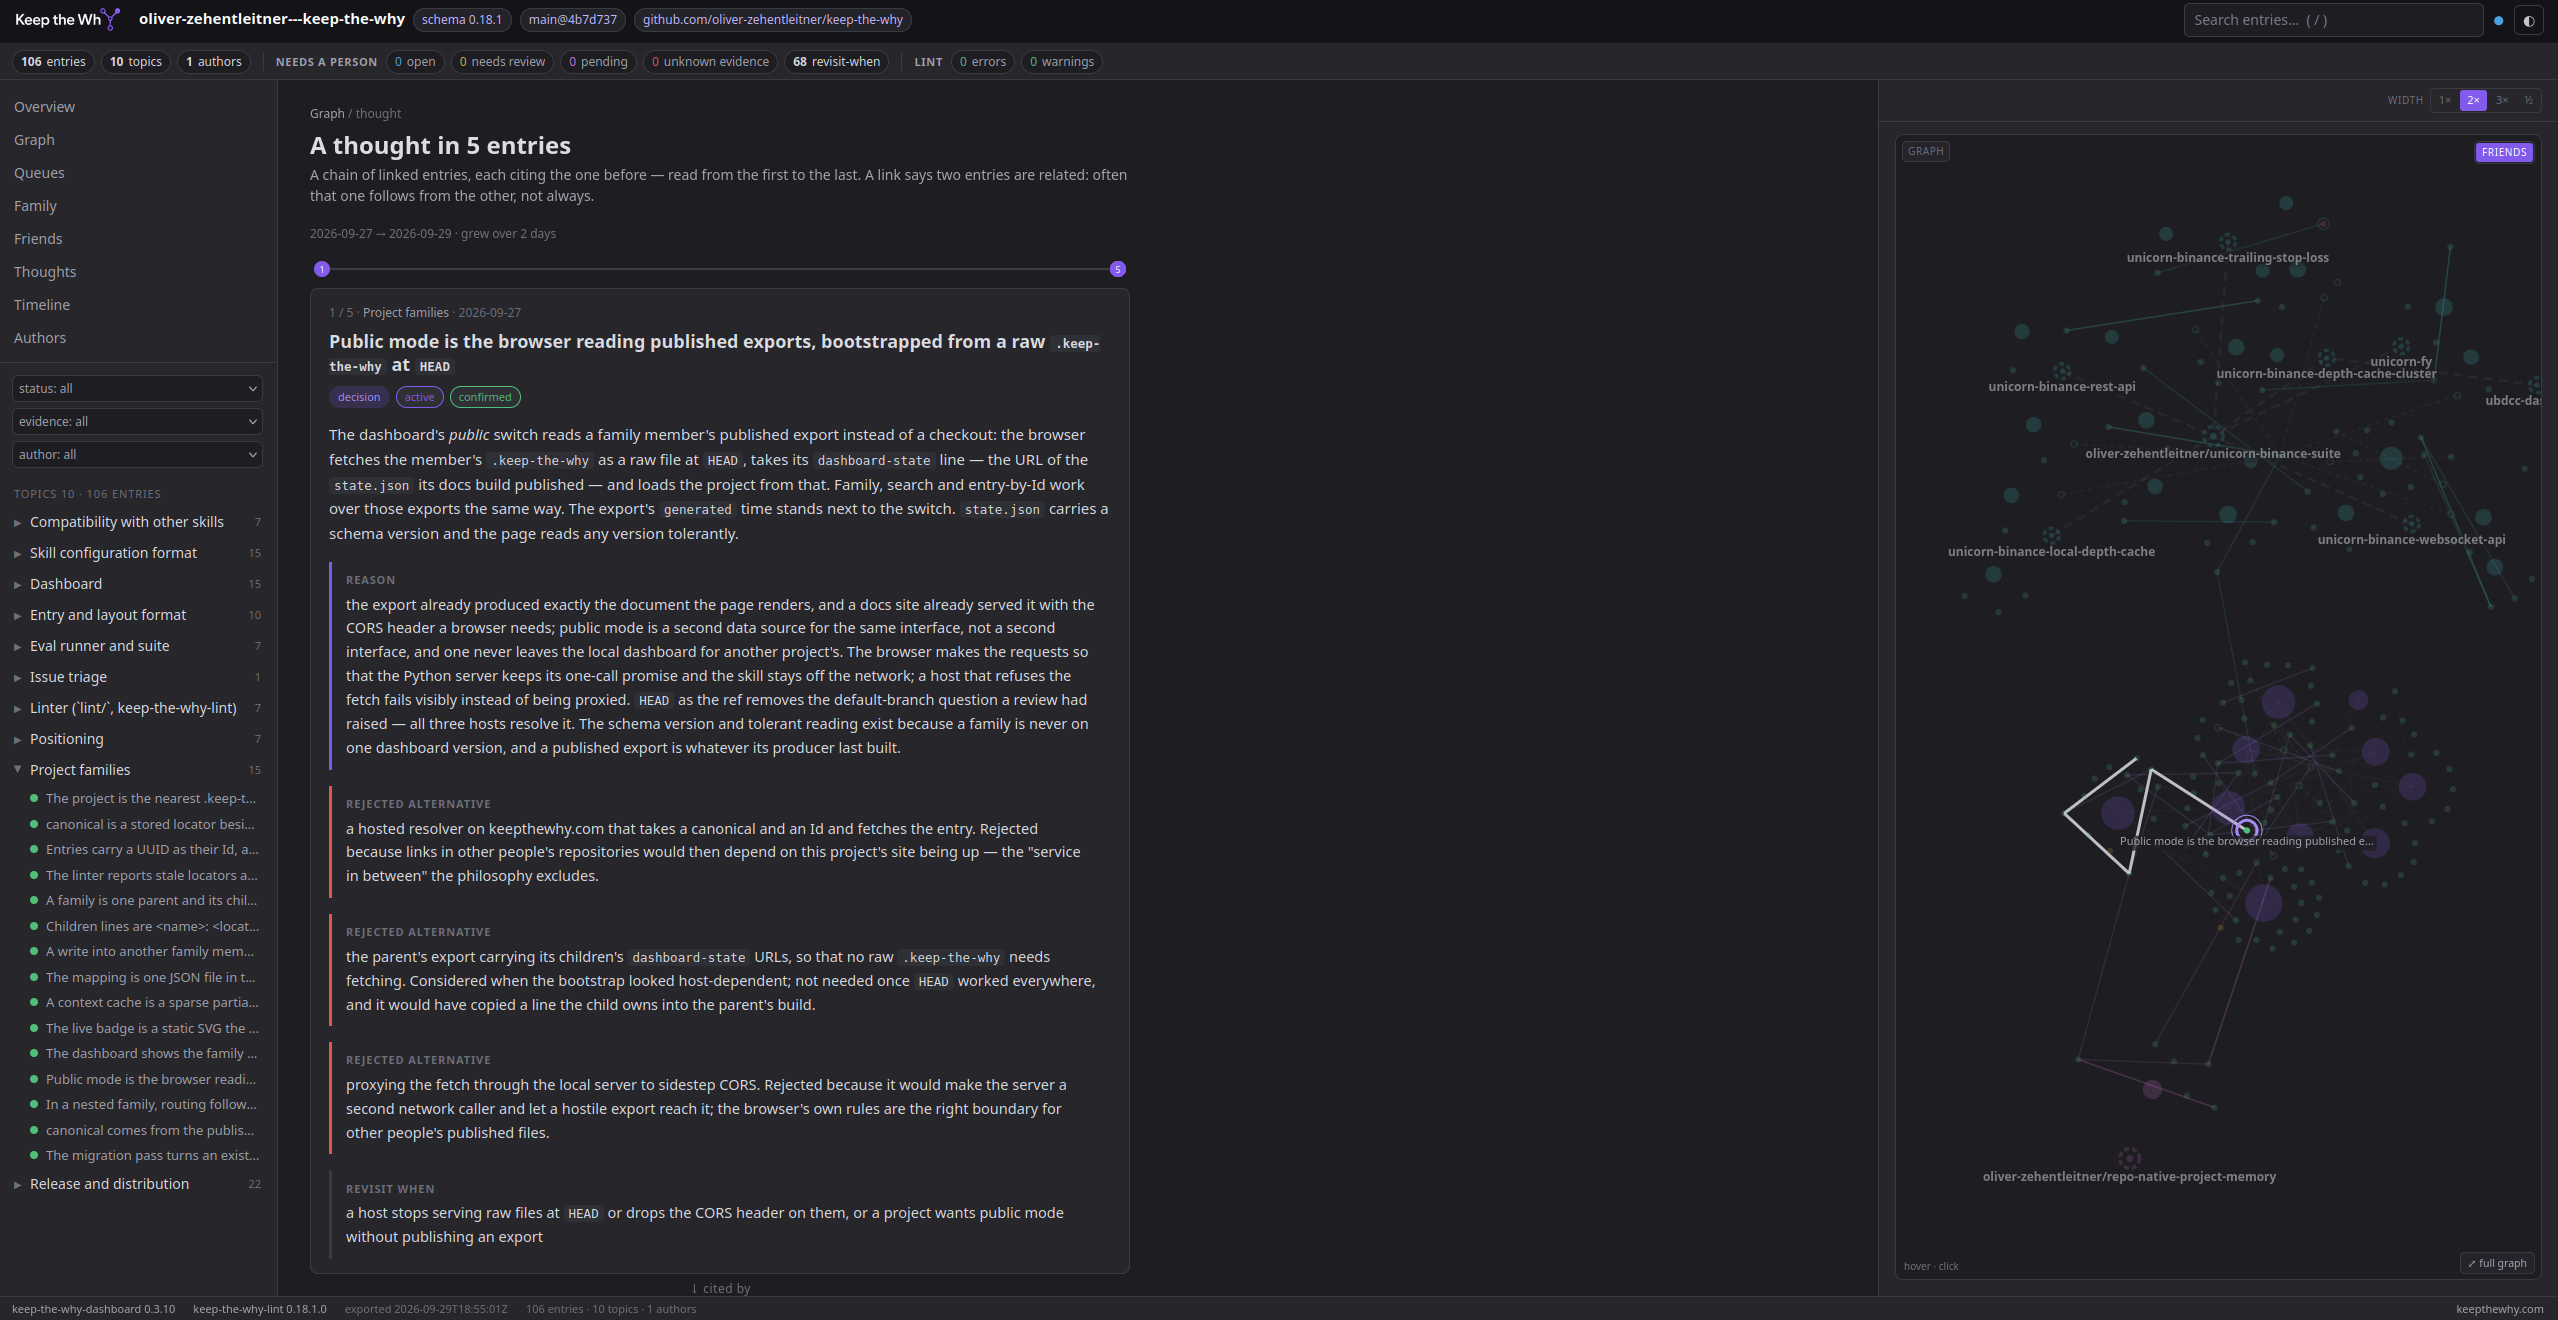Toggle the light/dark theme icon
2558x1320 pixels.
[x=2529, y=20]
